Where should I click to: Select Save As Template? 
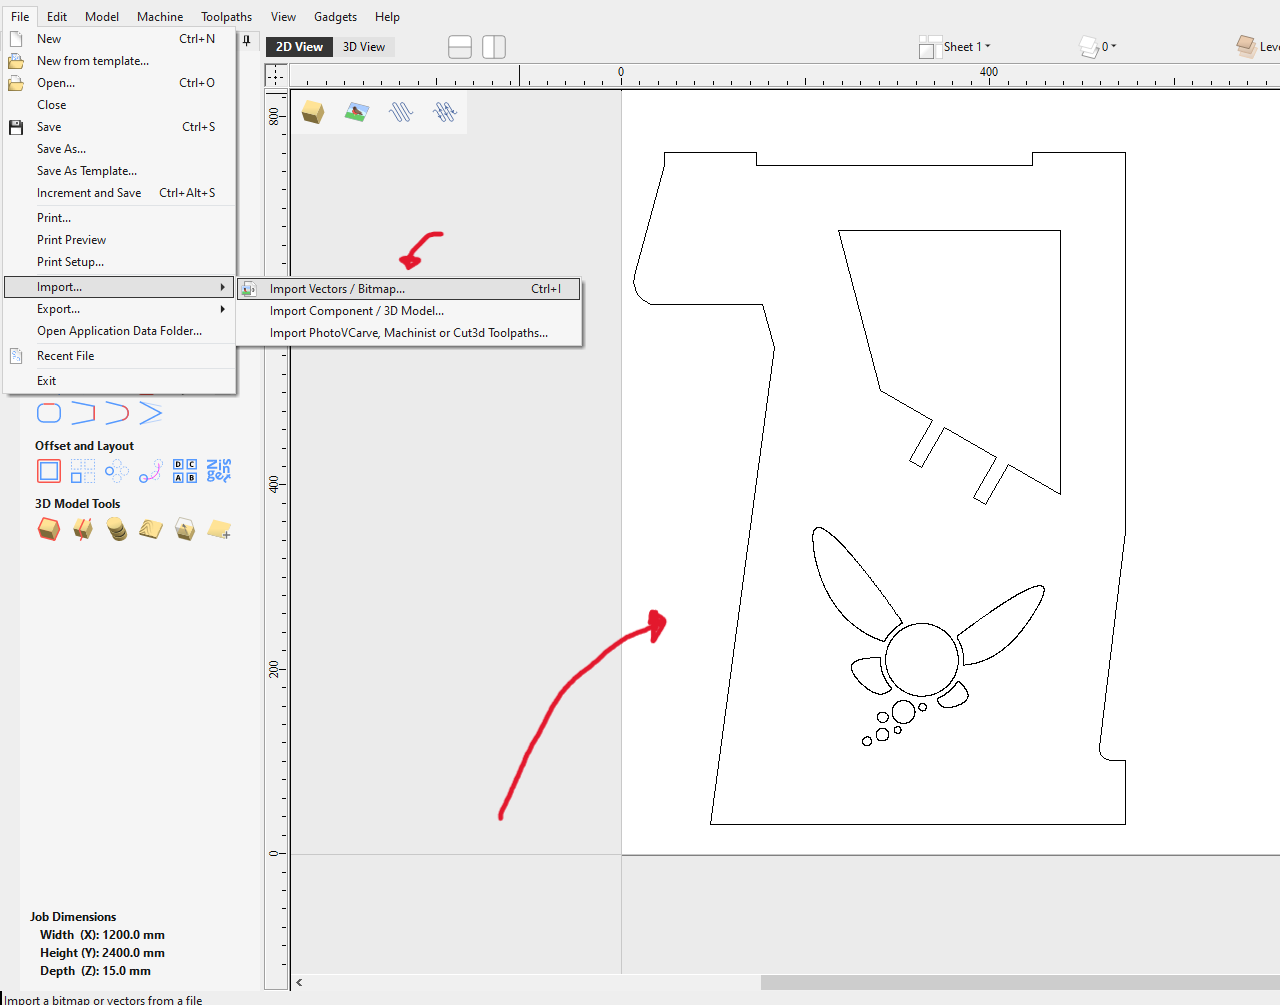pos(119,171)
